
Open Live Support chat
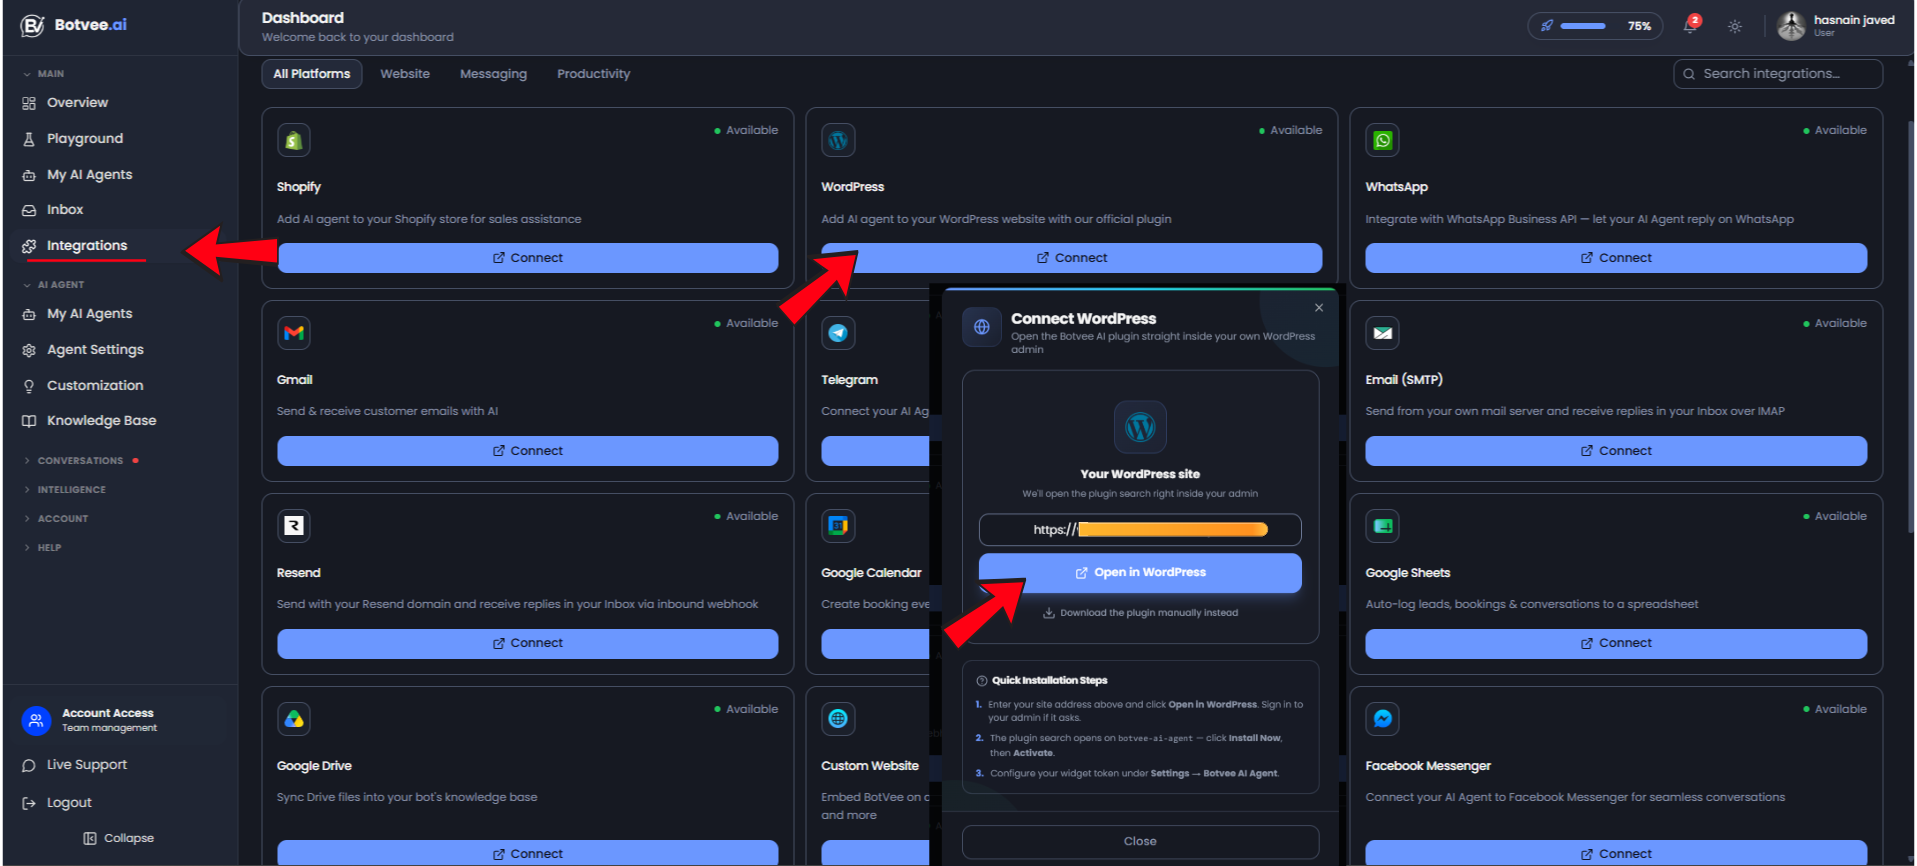(x=86, y=765)
